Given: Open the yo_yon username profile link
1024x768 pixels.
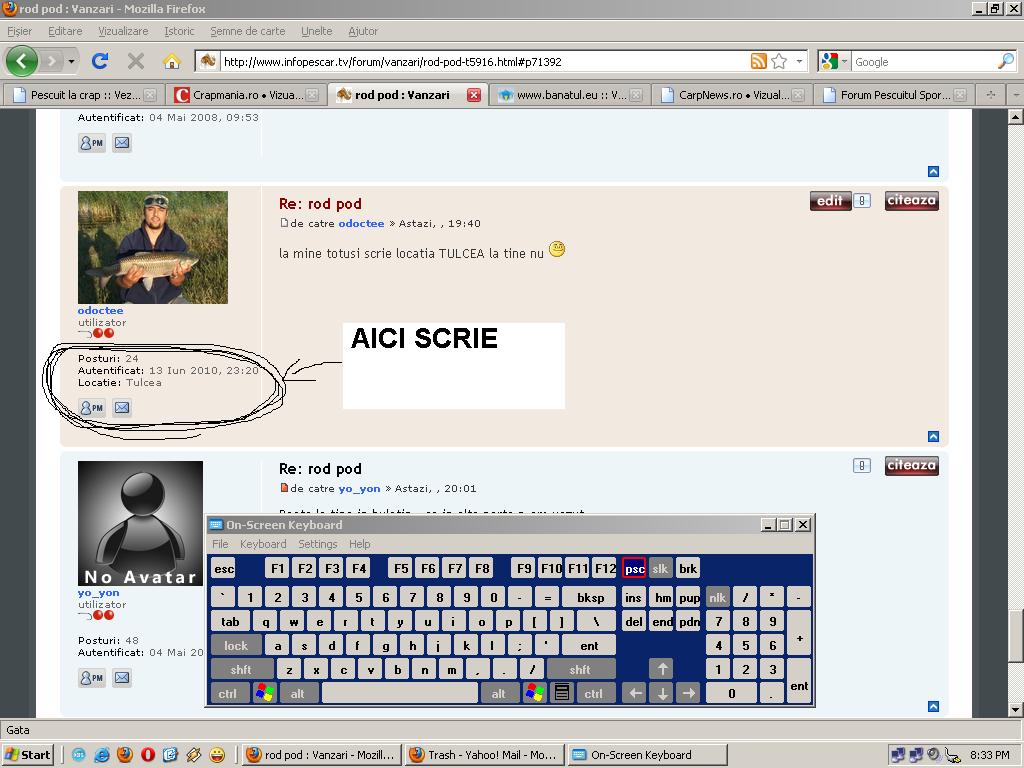Looking at the screenshot, I should click(98, 593).
